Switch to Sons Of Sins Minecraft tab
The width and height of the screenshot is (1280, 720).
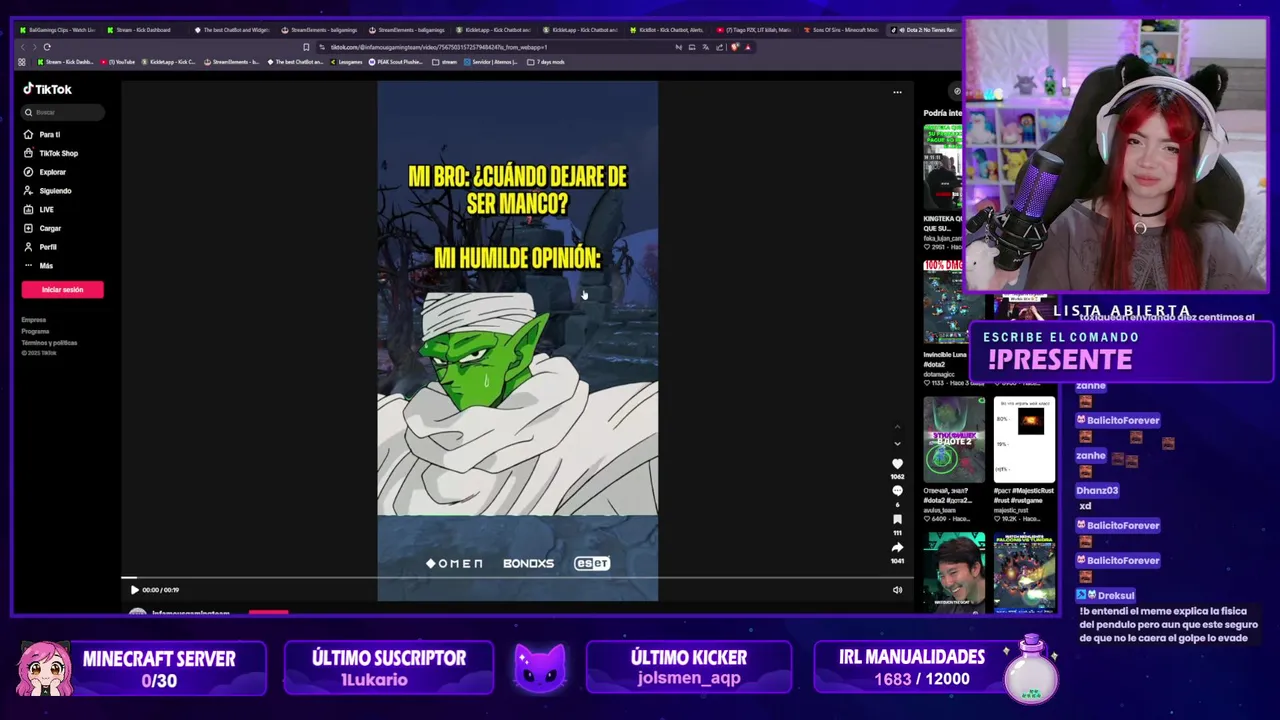841,30
